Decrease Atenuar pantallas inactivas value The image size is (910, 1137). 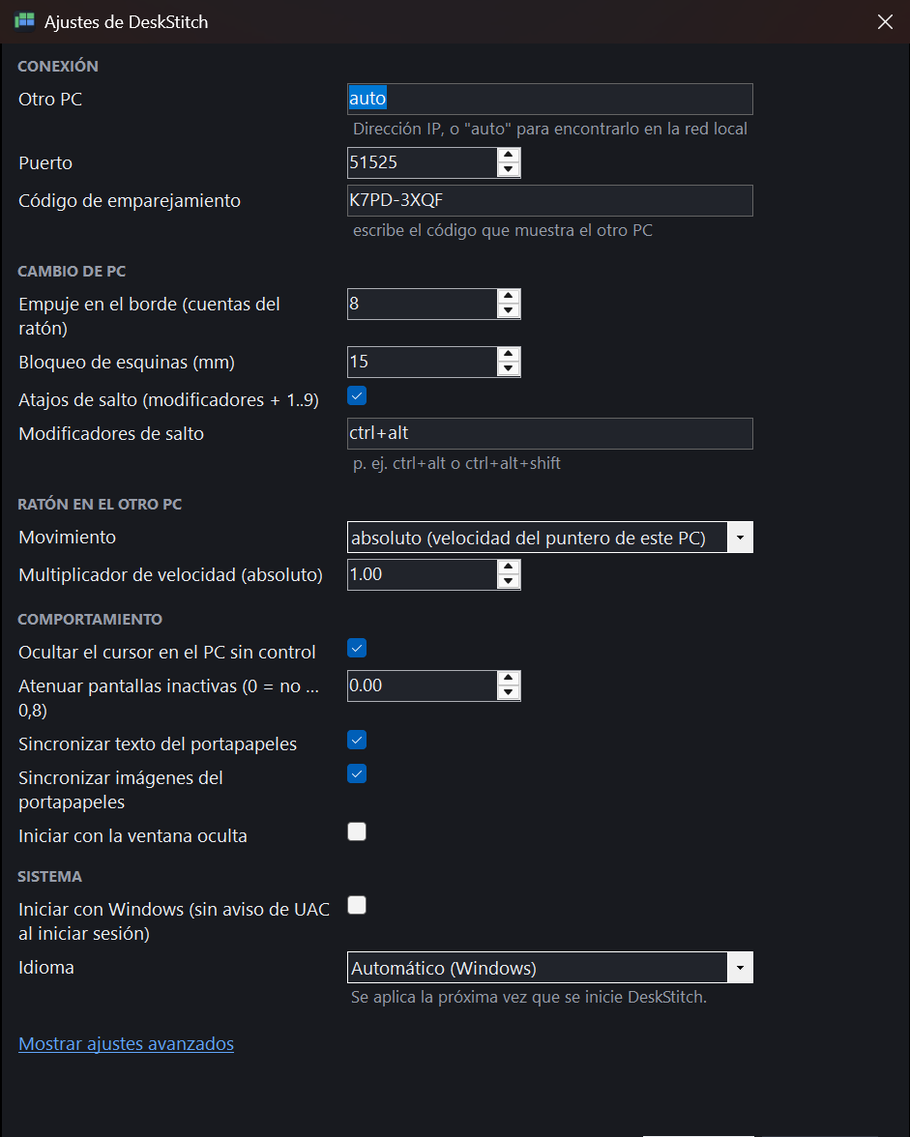[508, 692]
